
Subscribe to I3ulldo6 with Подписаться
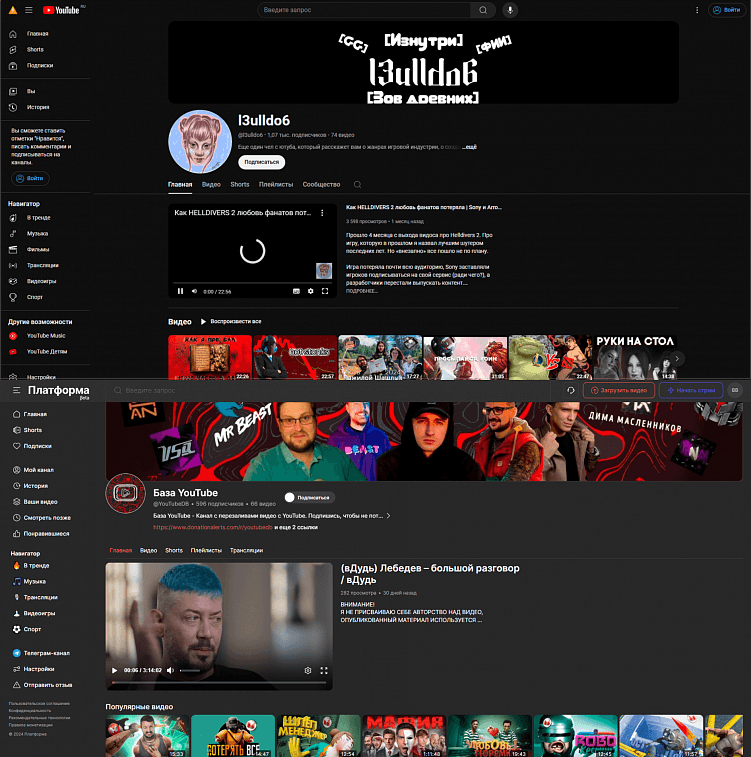pyautogui.click(x=262, y=162)
